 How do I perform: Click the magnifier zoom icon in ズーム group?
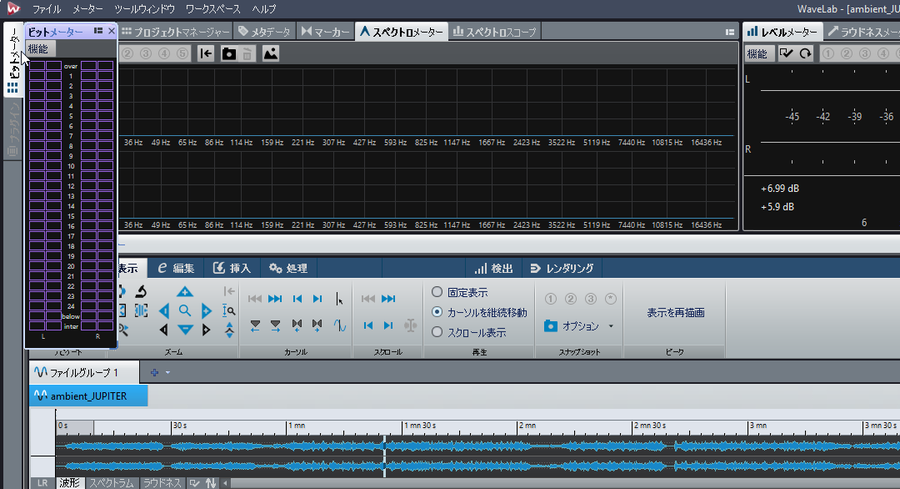tap(185, 311)
